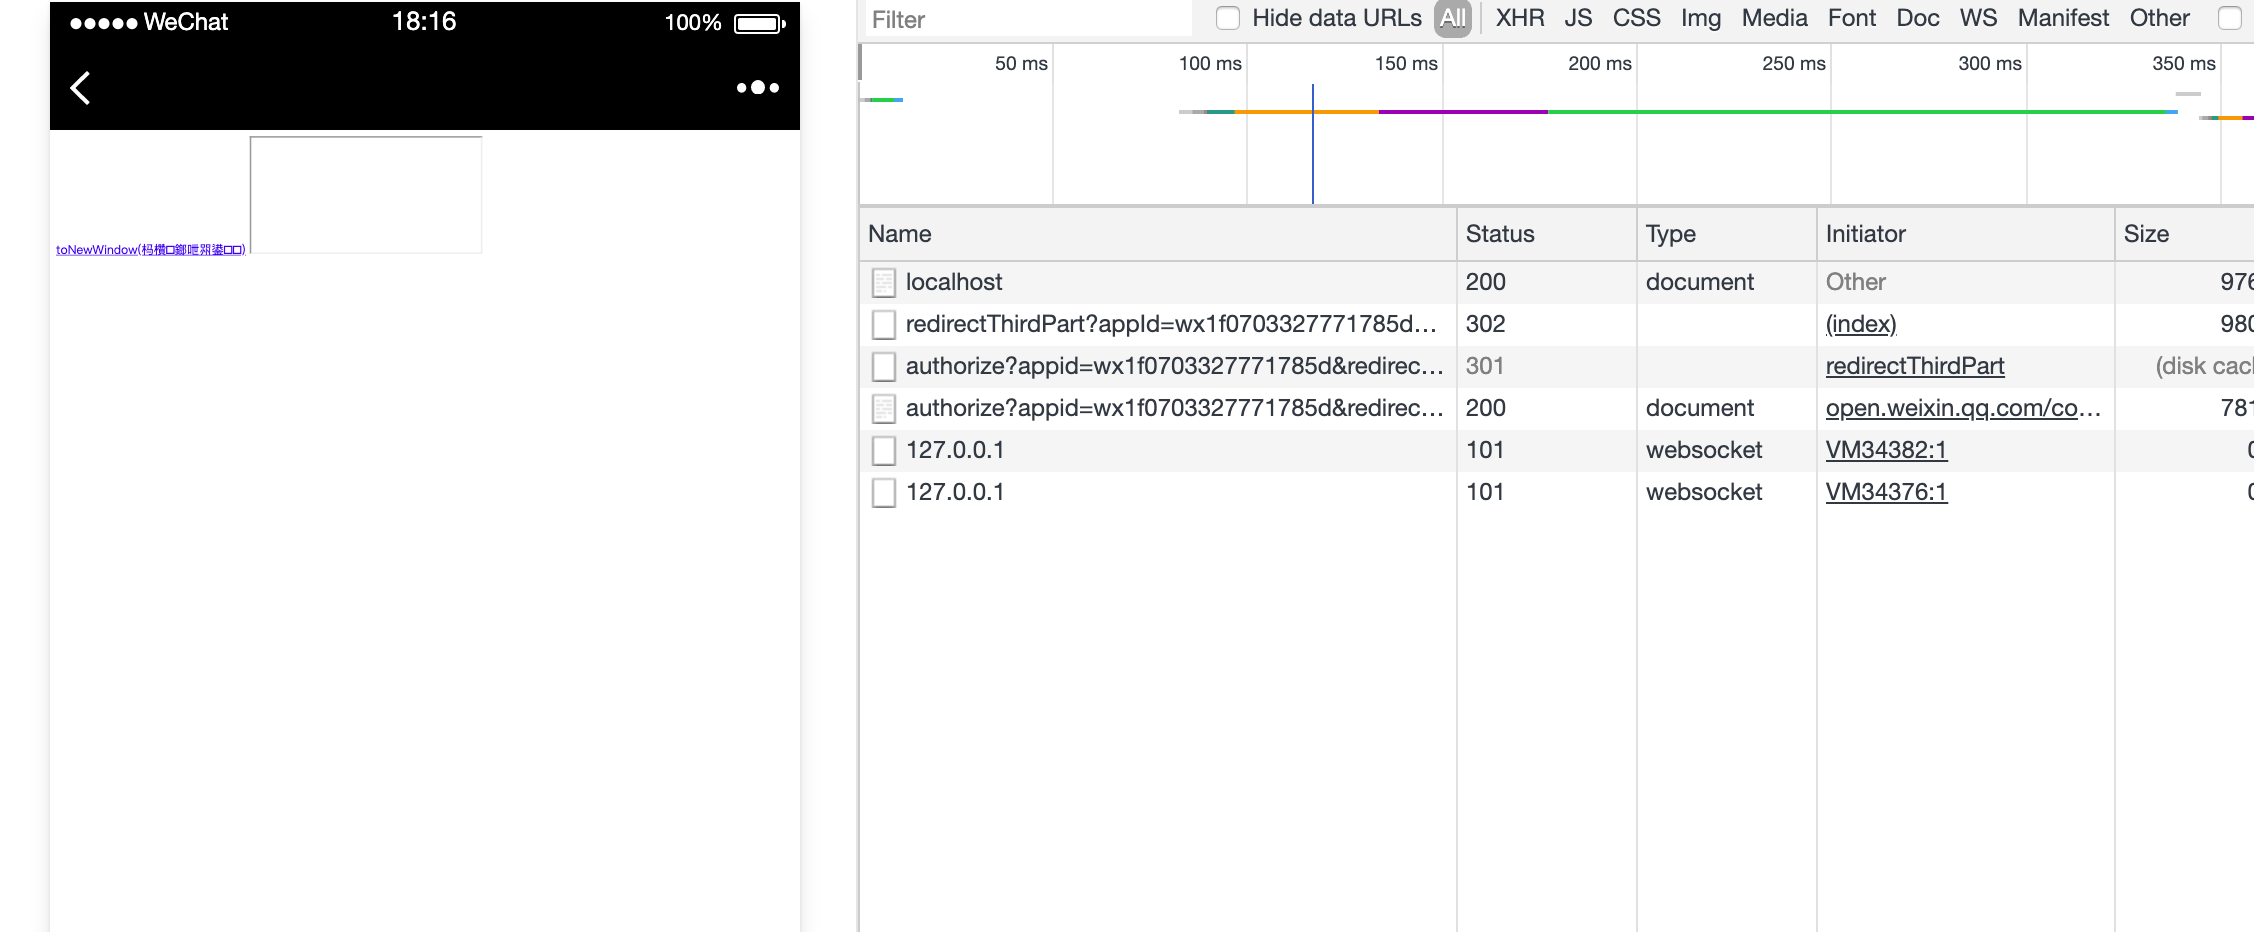
Task: Click file icon of websocket initiated by VM34376:1
Action: coord(883,493)
